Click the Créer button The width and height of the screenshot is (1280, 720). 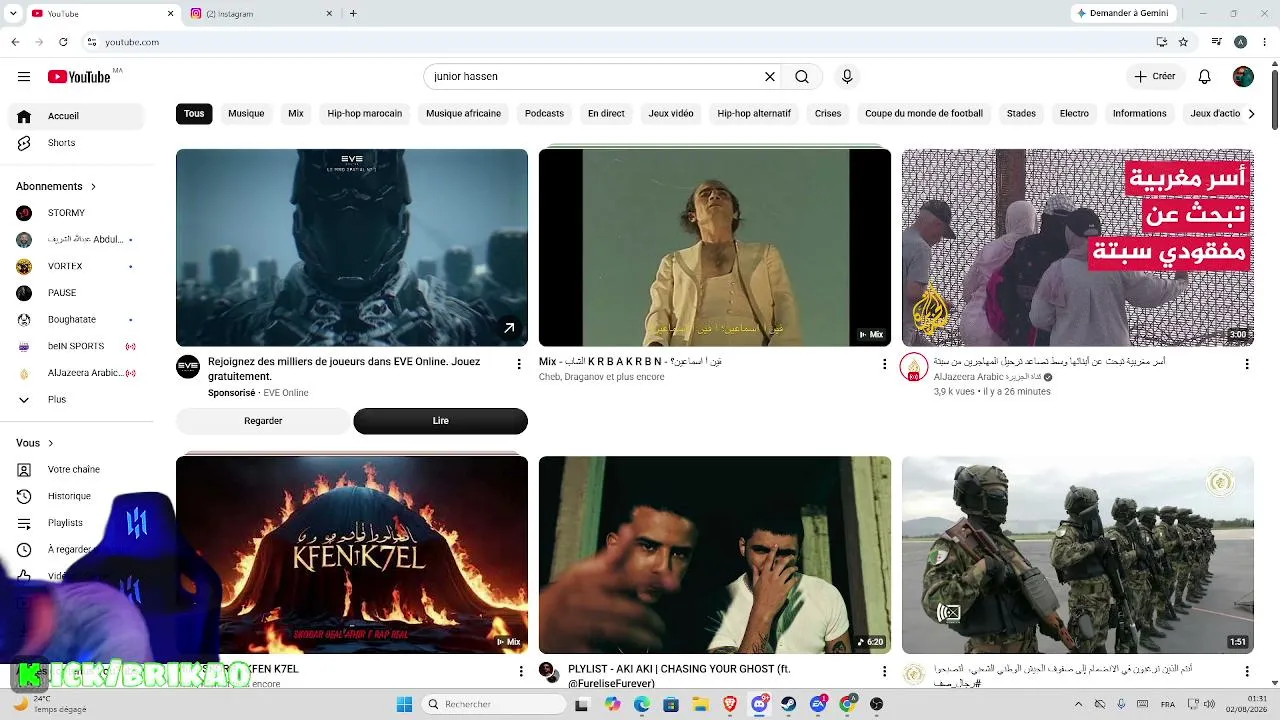click(x=1154, y=77)
